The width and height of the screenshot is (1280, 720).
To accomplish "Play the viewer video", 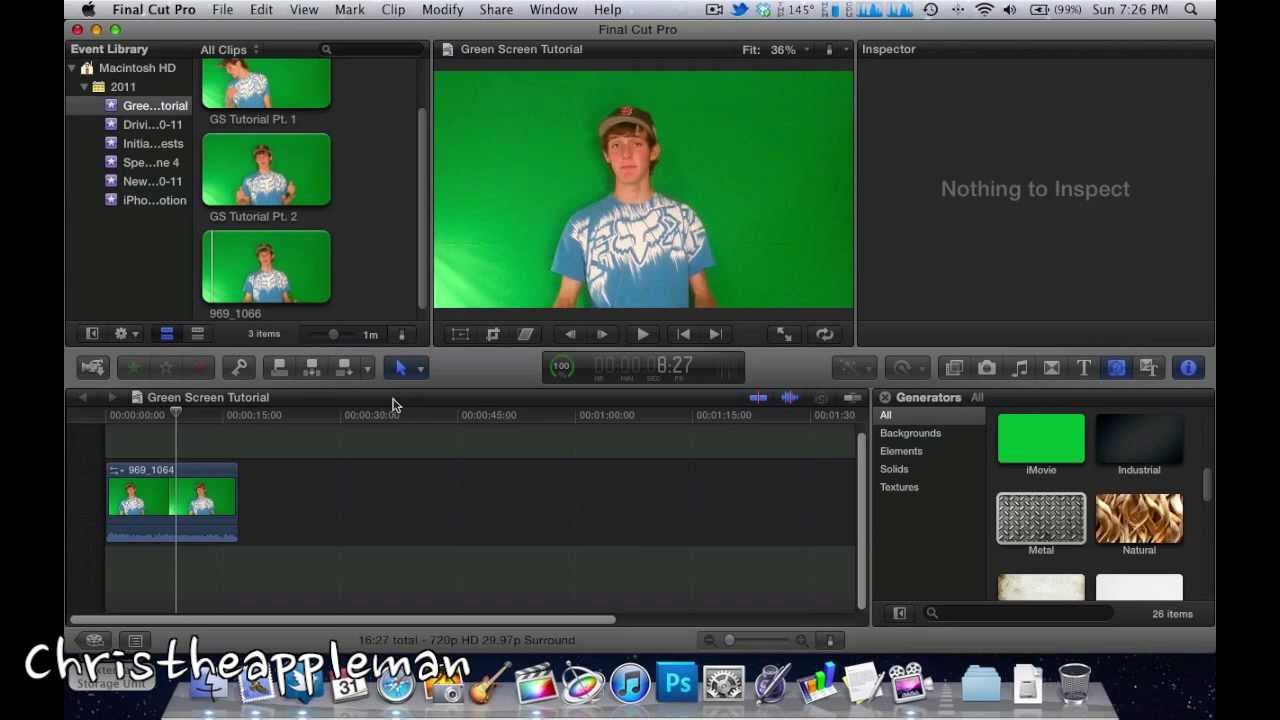I will (643, 335).
